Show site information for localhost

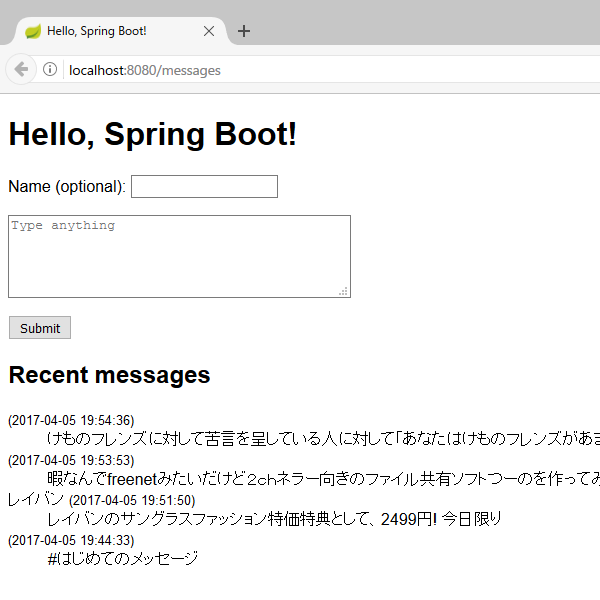(x=50, y=70)
